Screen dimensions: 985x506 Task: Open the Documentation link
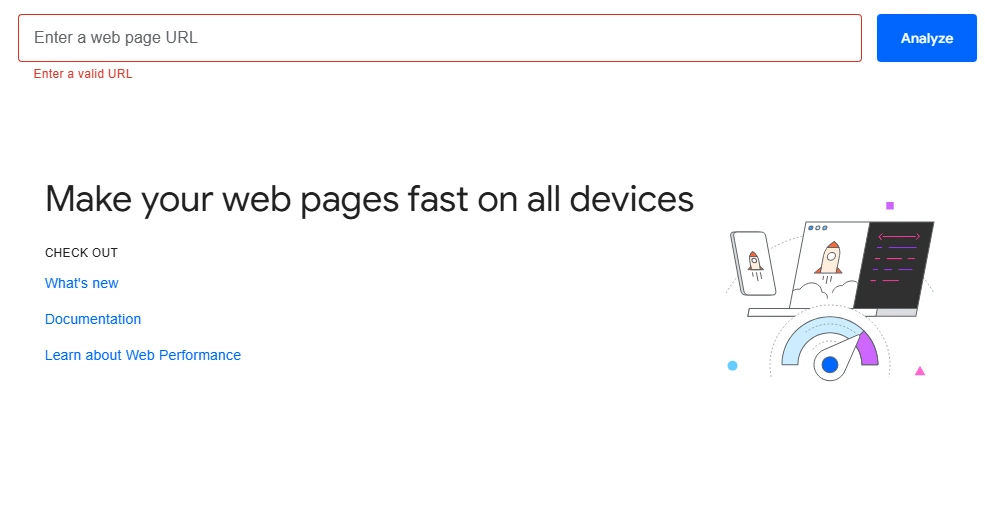93,319
